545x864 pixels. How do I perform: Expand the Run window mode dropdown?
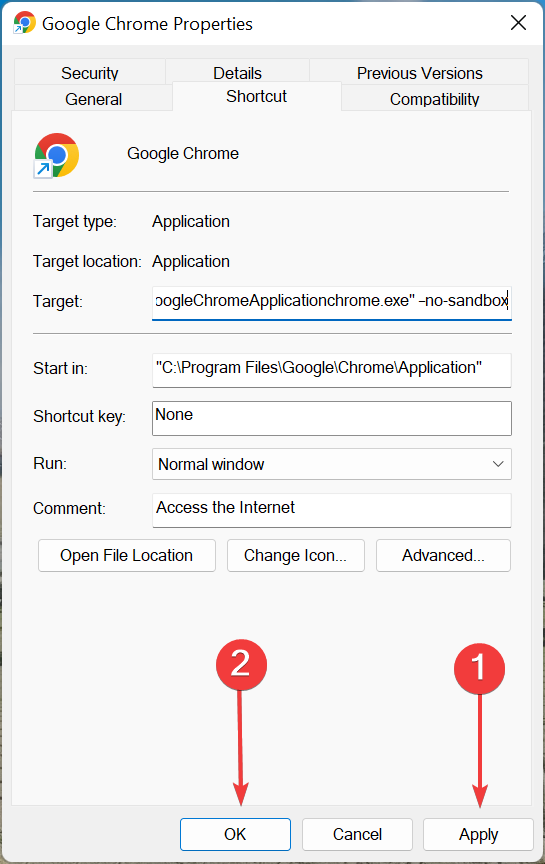coord(332,464)
